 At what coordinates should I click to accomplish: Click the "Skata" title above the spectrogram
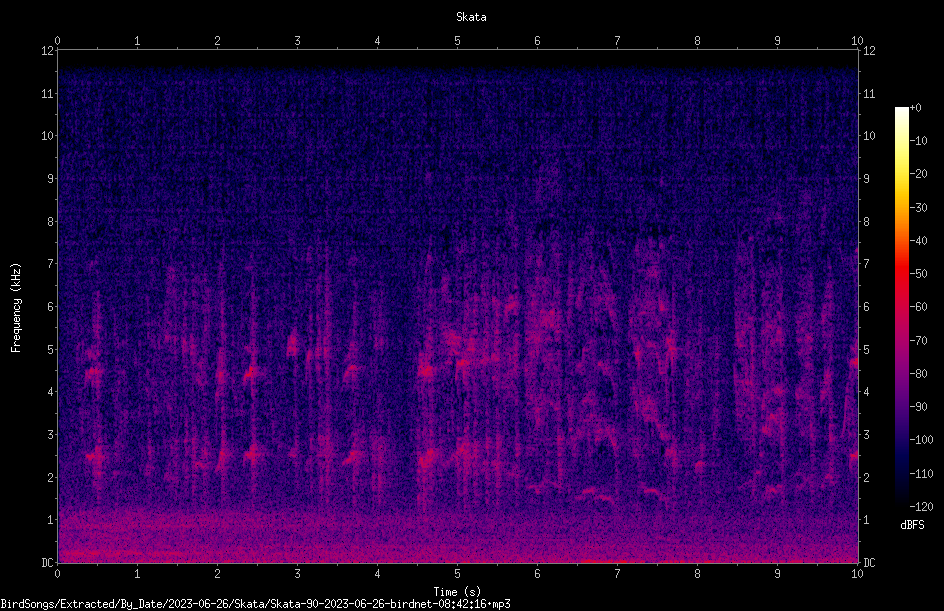coord(471,17)
